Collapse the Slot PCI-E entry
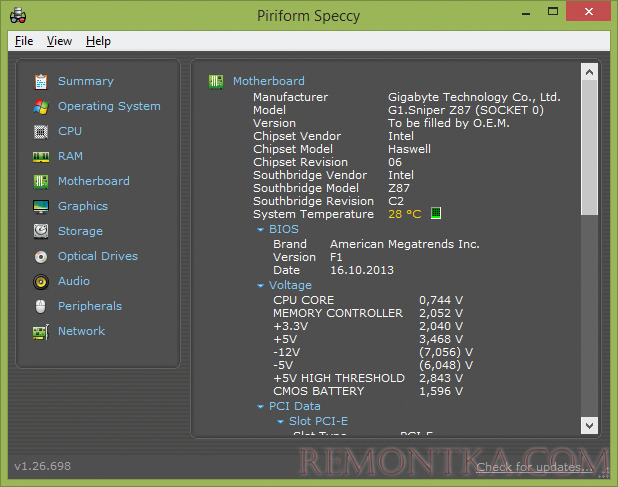Image resolution: width=618 pixels, height=487 pixels. (x=280, y=422)
